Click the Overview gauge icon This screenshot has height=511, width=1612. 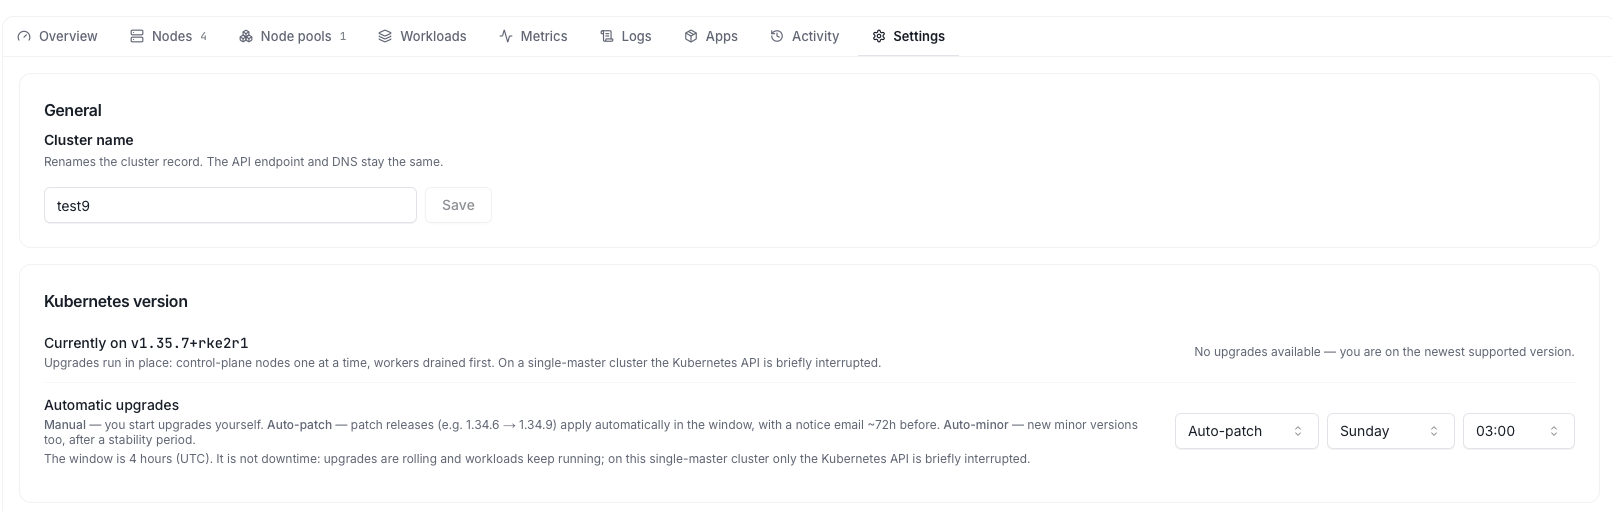tap(24, 36)
